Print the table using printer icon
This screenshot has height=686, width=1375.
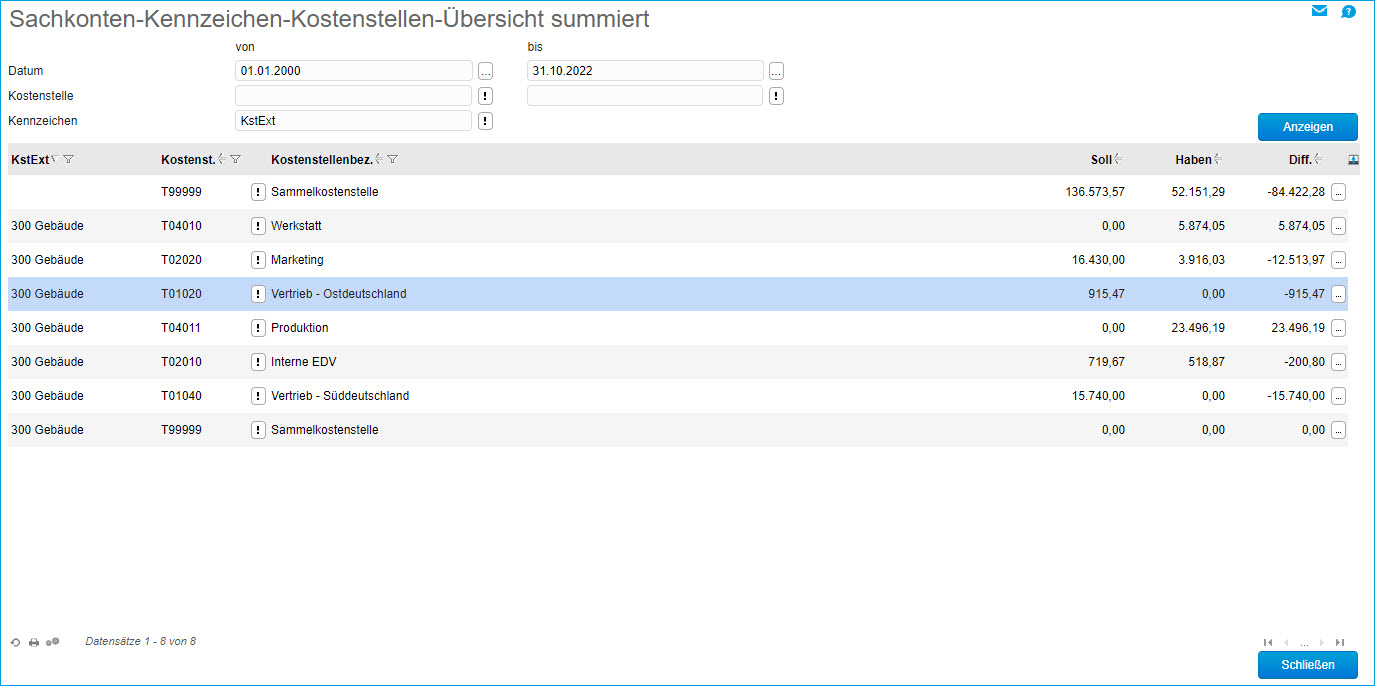coord(34,642)
